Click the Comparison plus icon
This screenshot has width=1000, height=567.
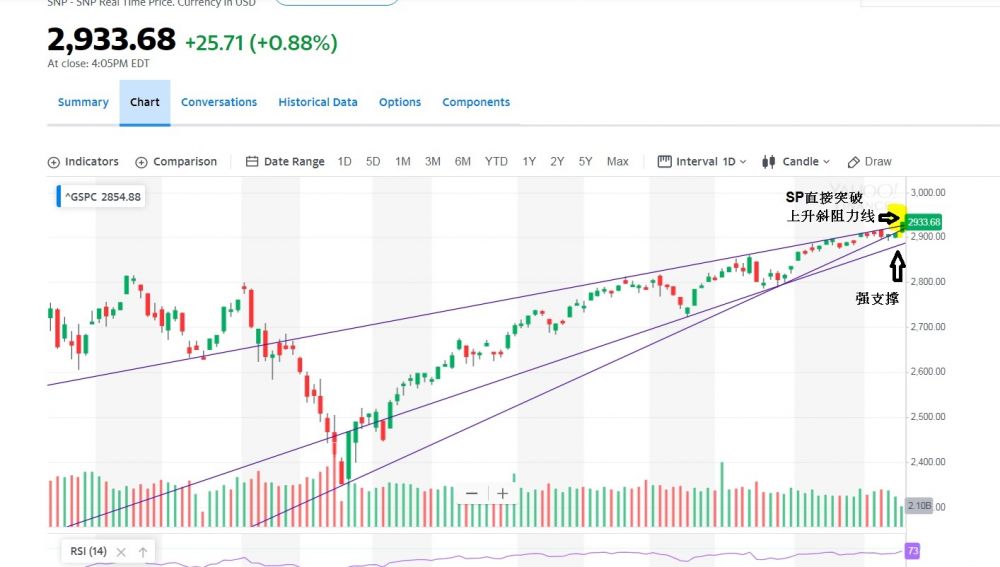(142, 162)
